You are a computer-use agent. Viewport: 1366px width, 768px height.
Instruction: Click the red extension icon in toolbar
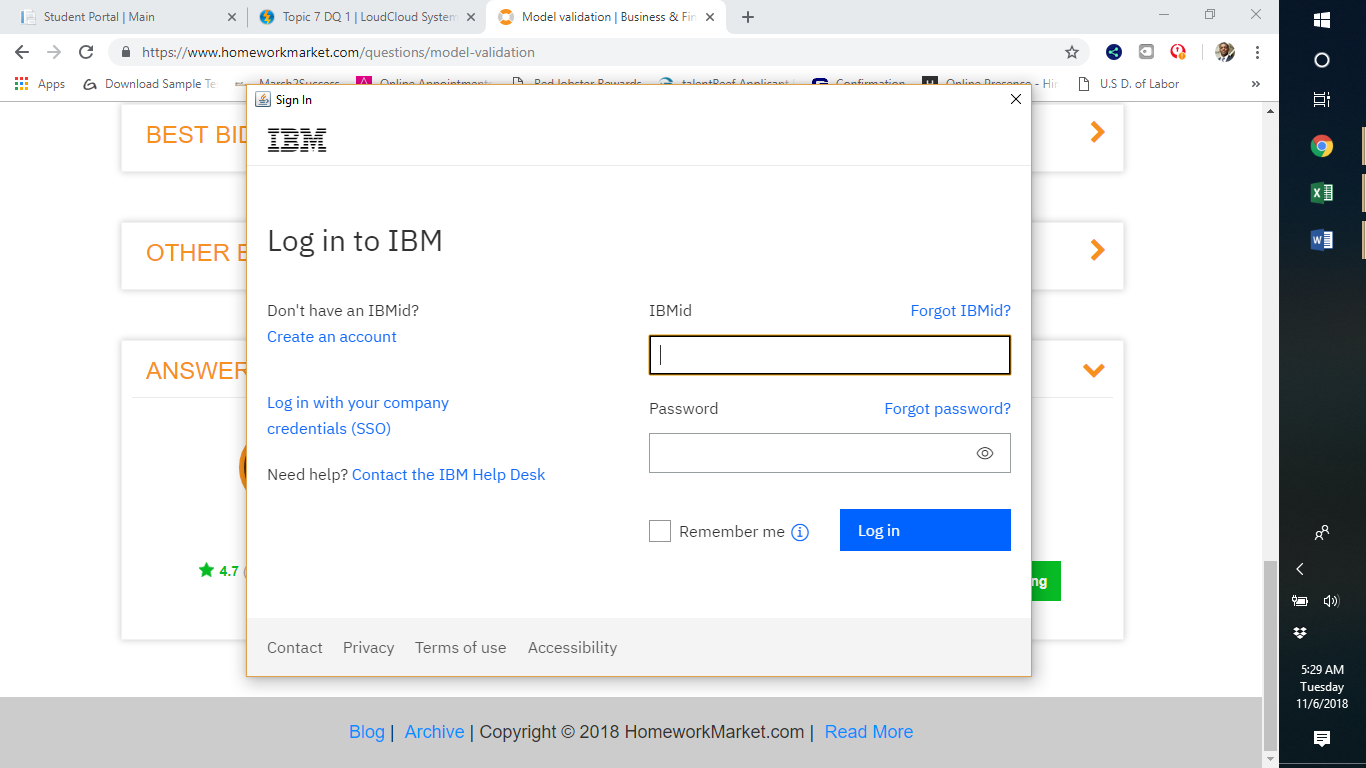(1178, 52)
